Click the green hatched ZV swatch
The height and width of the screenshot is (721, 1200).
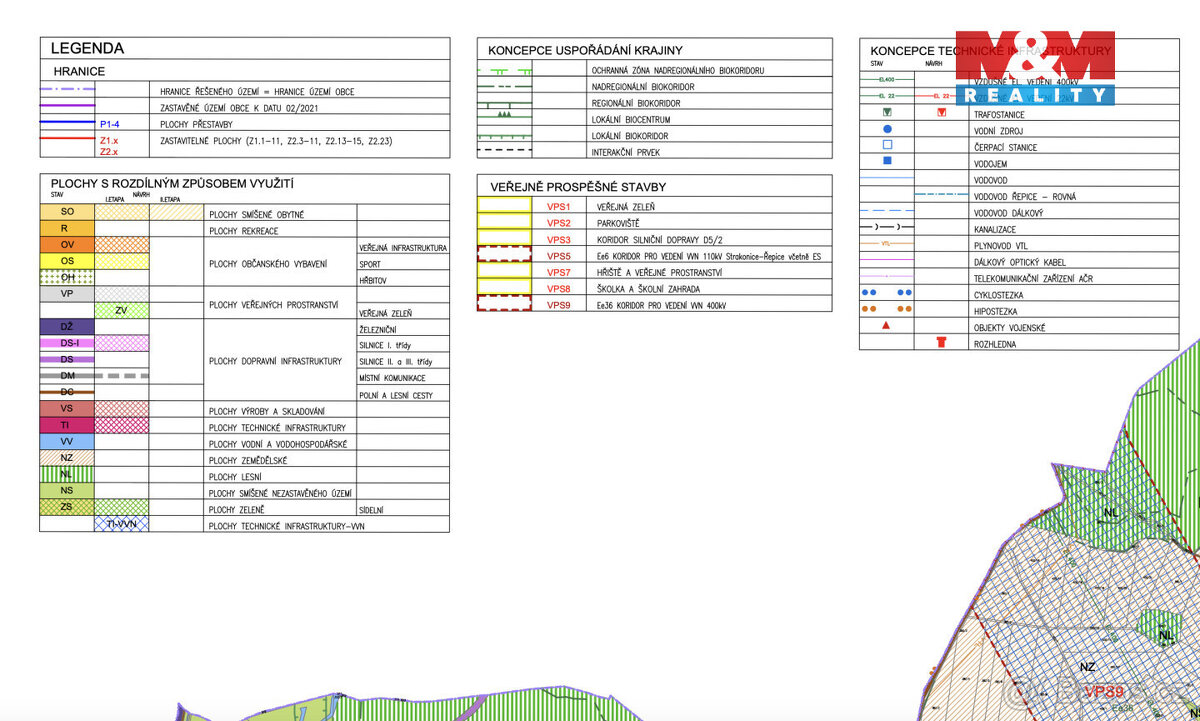click(121, 311)
